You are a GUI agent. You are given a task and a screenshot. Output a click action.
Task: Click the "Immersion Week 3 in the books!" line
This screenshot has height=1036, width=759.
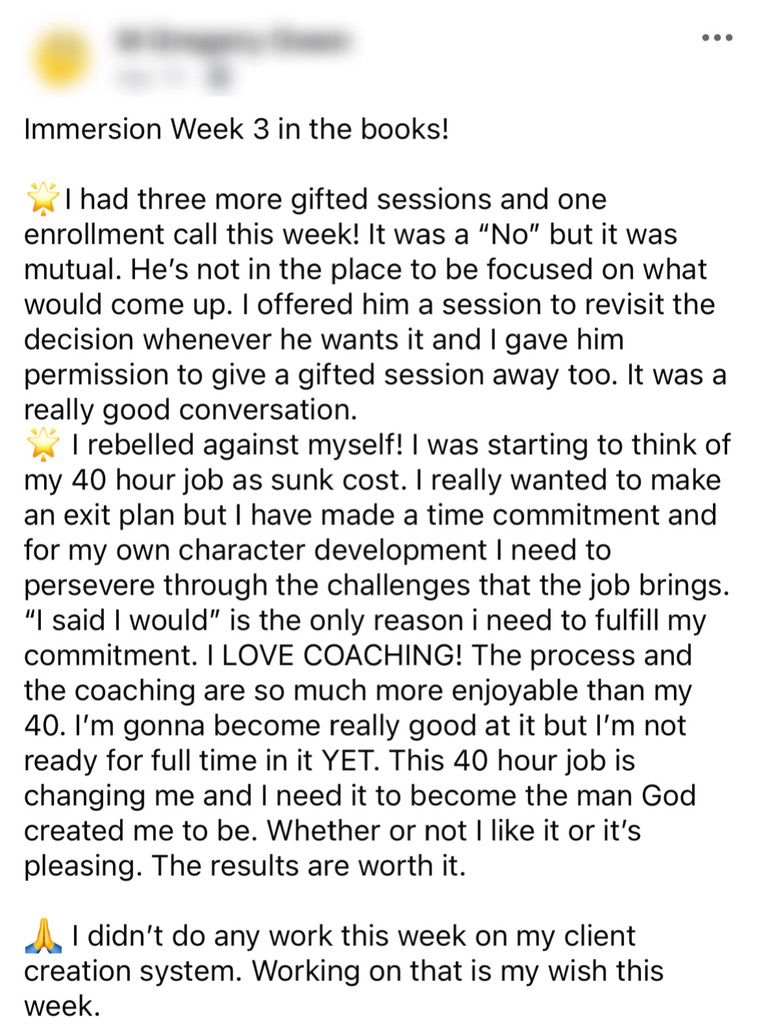[236, 129]
